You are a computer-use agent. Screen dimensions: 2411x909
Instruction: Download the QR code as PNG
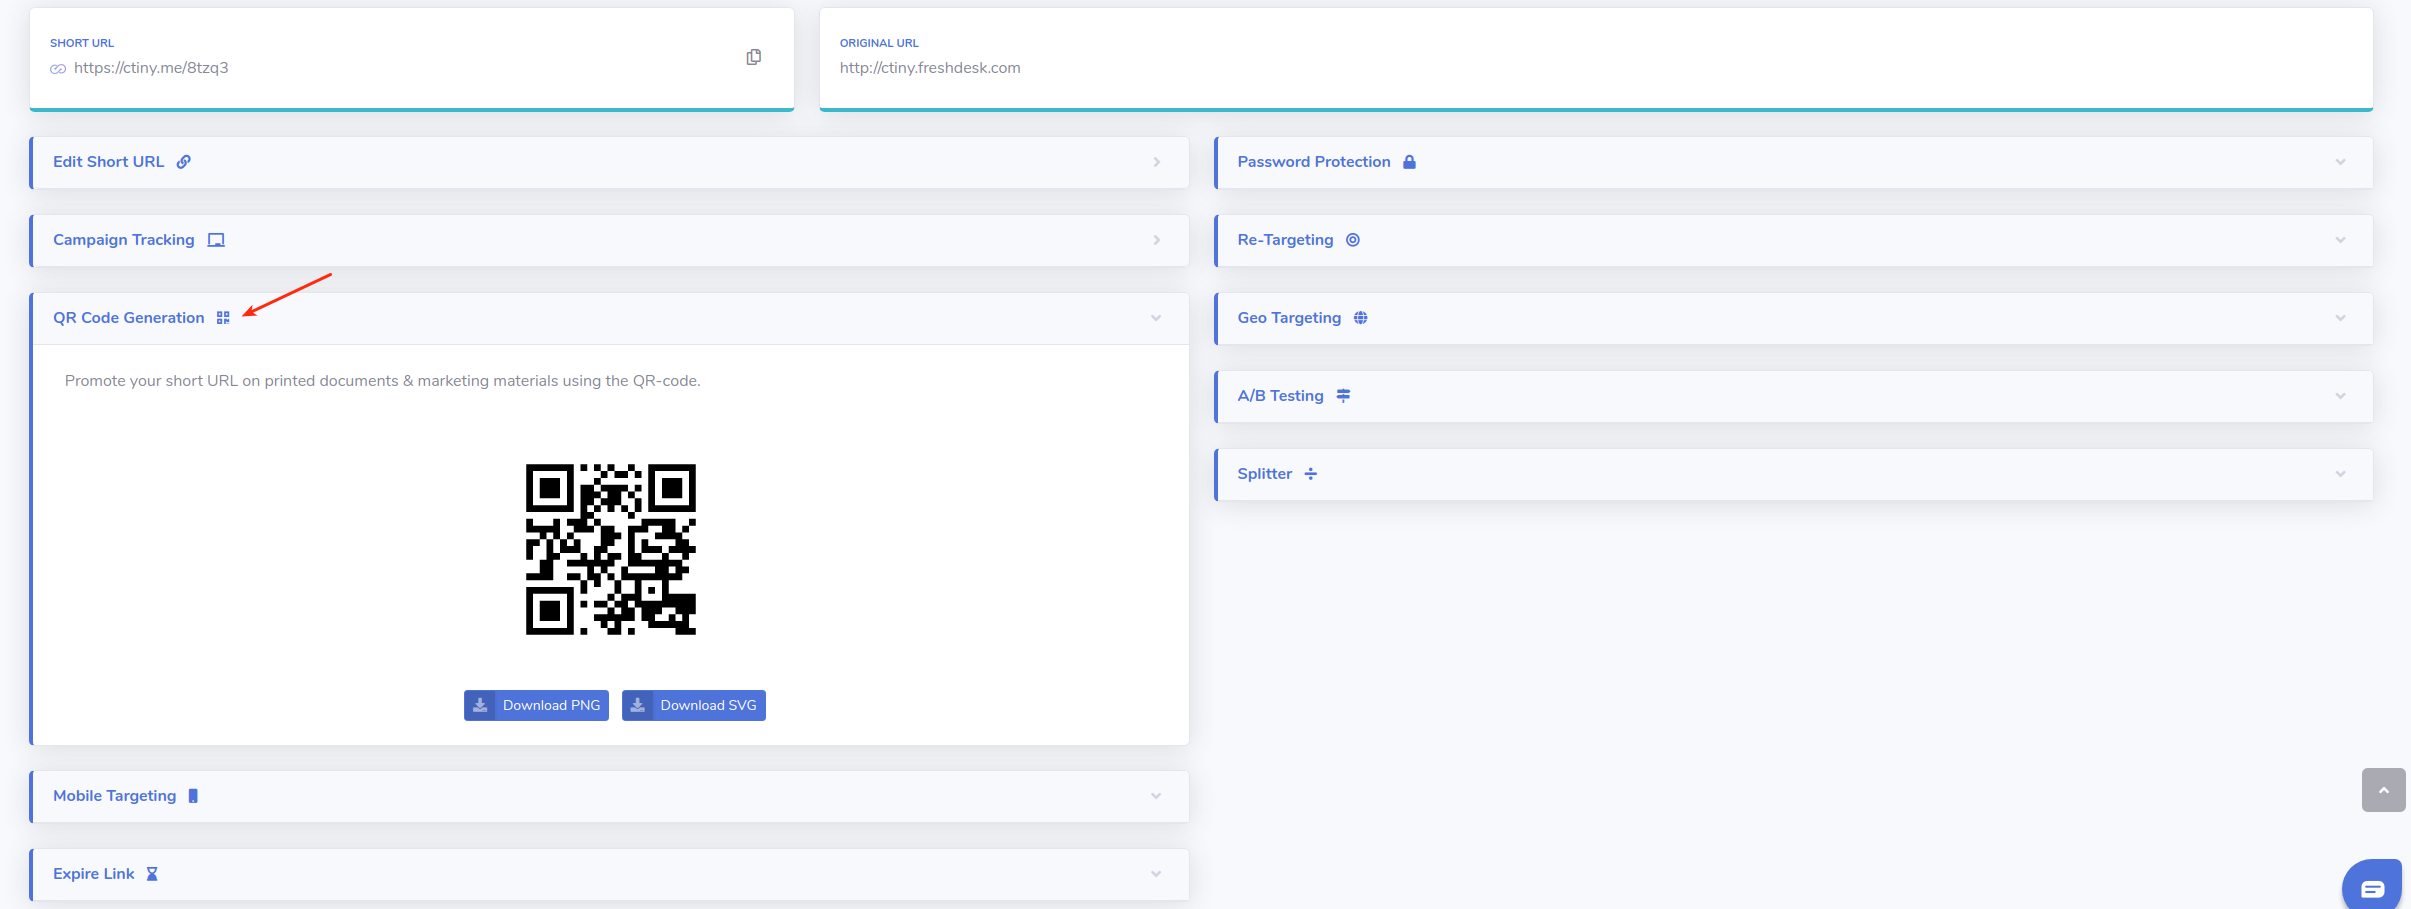pos(536,705)
